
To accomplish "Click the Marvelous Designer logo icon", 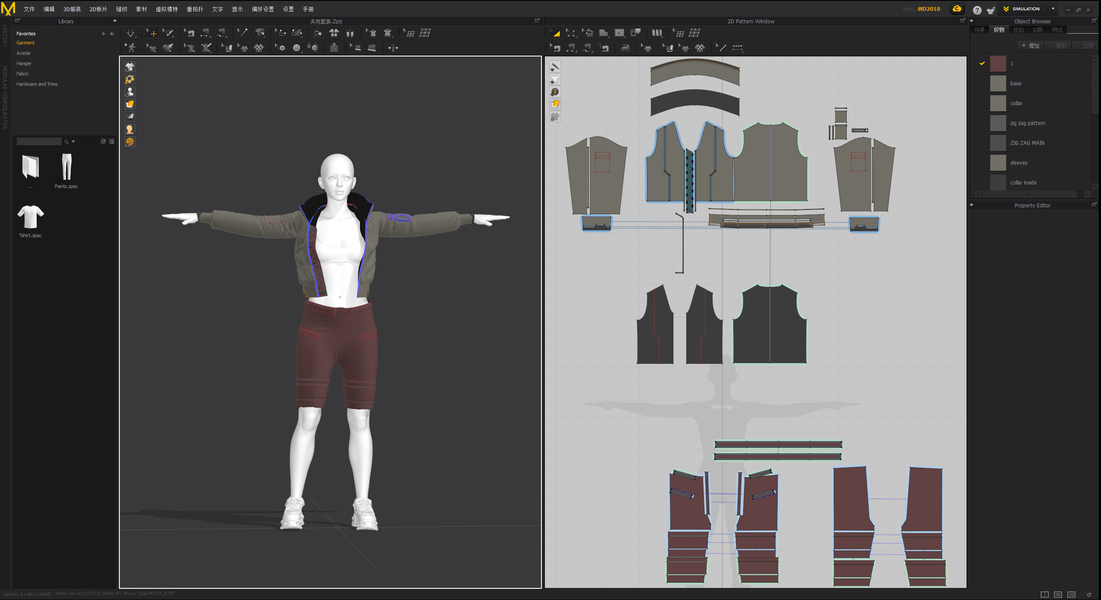I will [x=8, y=8].
